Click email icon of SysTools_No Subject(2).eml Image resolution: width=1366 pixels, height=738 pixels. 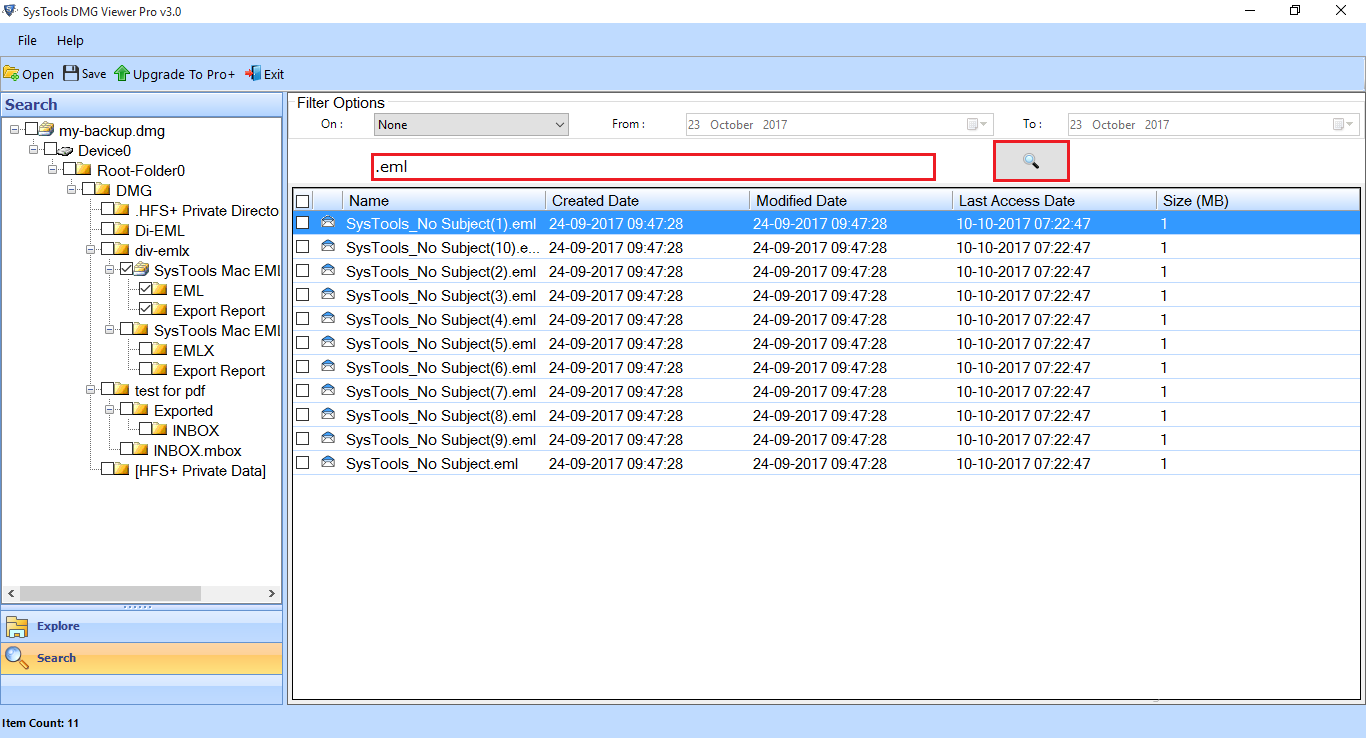pyautogui.click(x=328, y=271)
